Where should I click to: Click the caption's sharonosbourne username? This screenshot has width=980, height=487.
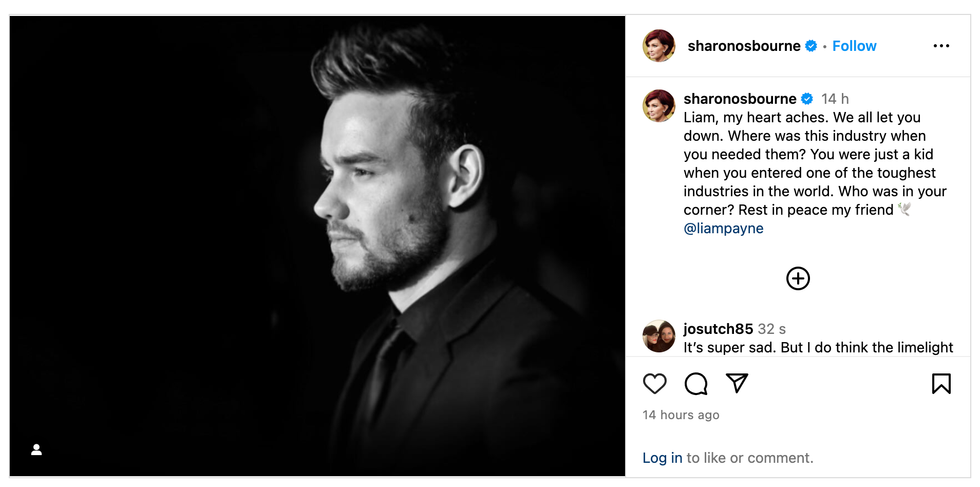click(739, 99)
